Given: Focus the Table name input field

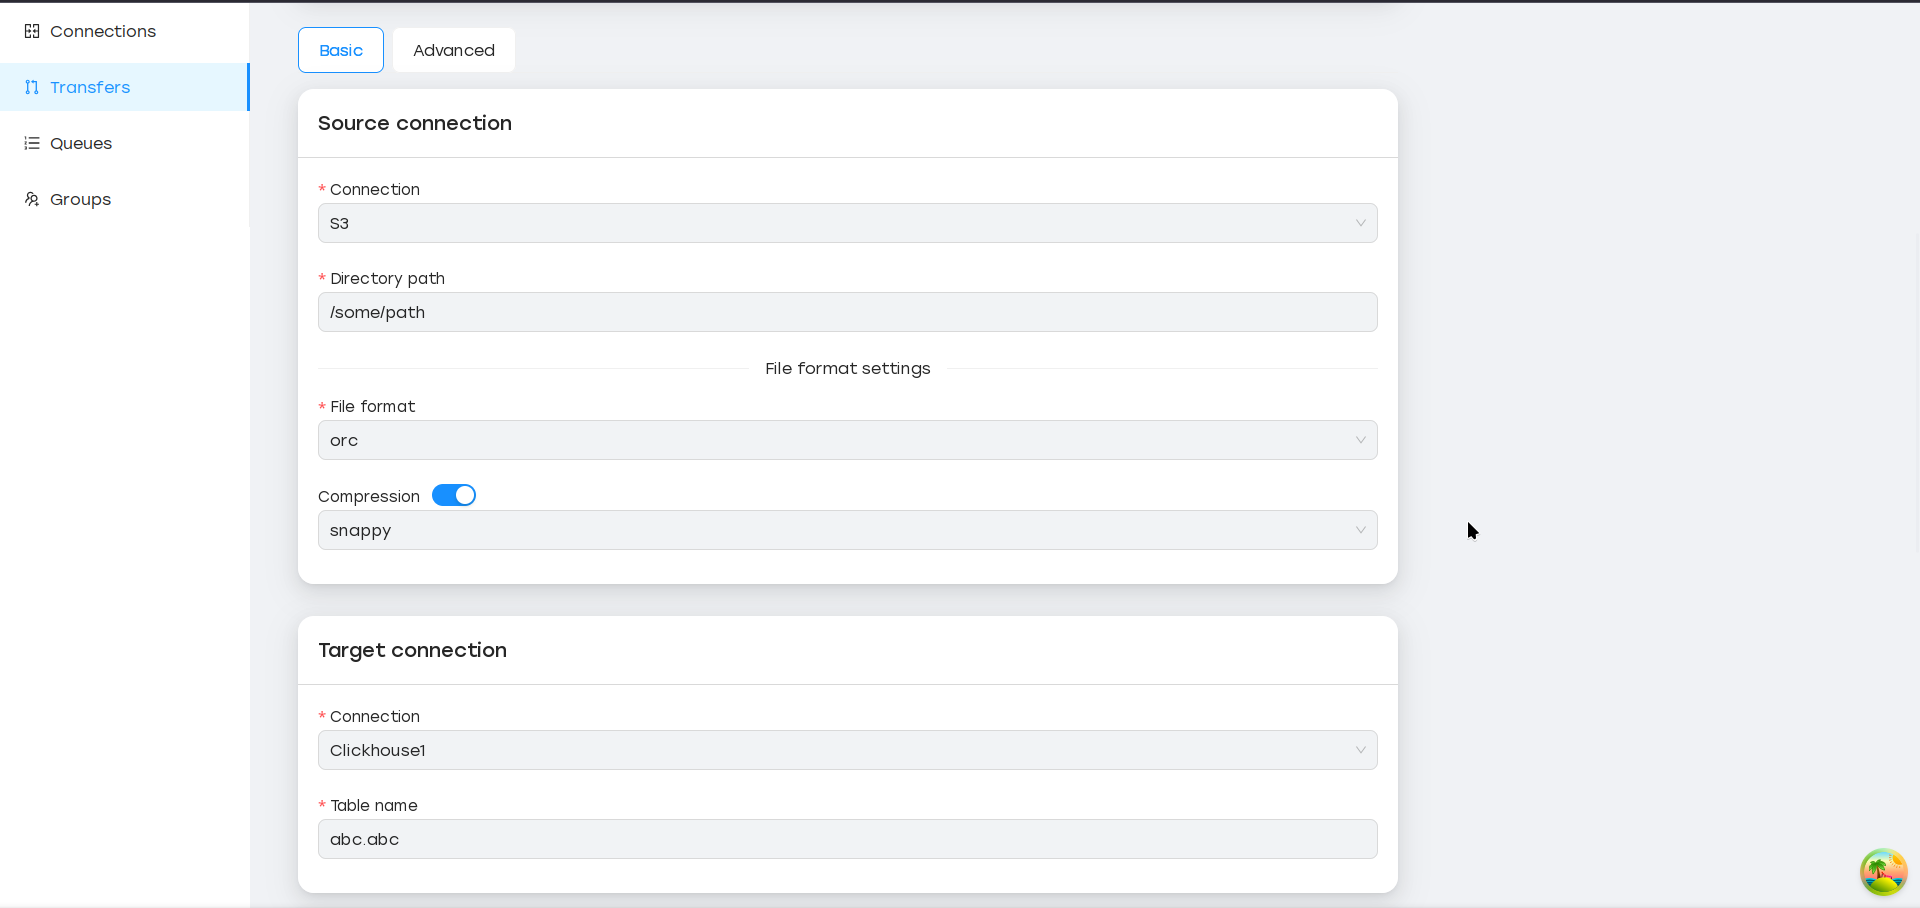Looking at the screenshot, I should click(x=846, y=840).
